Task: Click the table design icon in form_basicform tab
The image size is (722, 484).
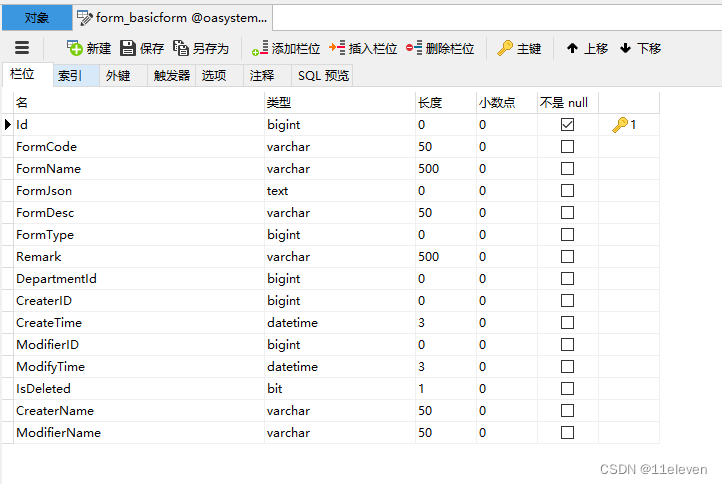Action: tap(85, 18)
